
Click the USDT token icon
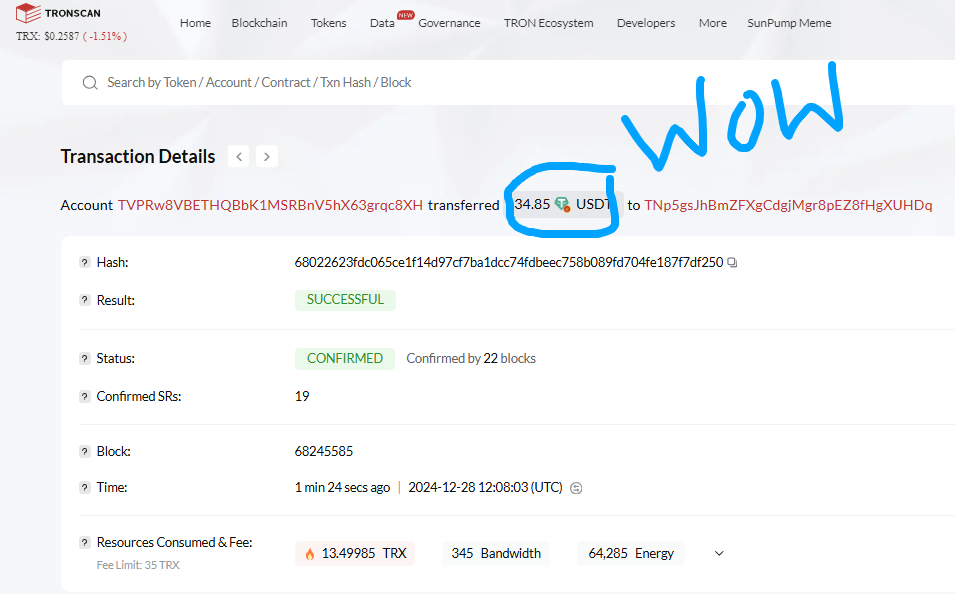coord(562,204)
